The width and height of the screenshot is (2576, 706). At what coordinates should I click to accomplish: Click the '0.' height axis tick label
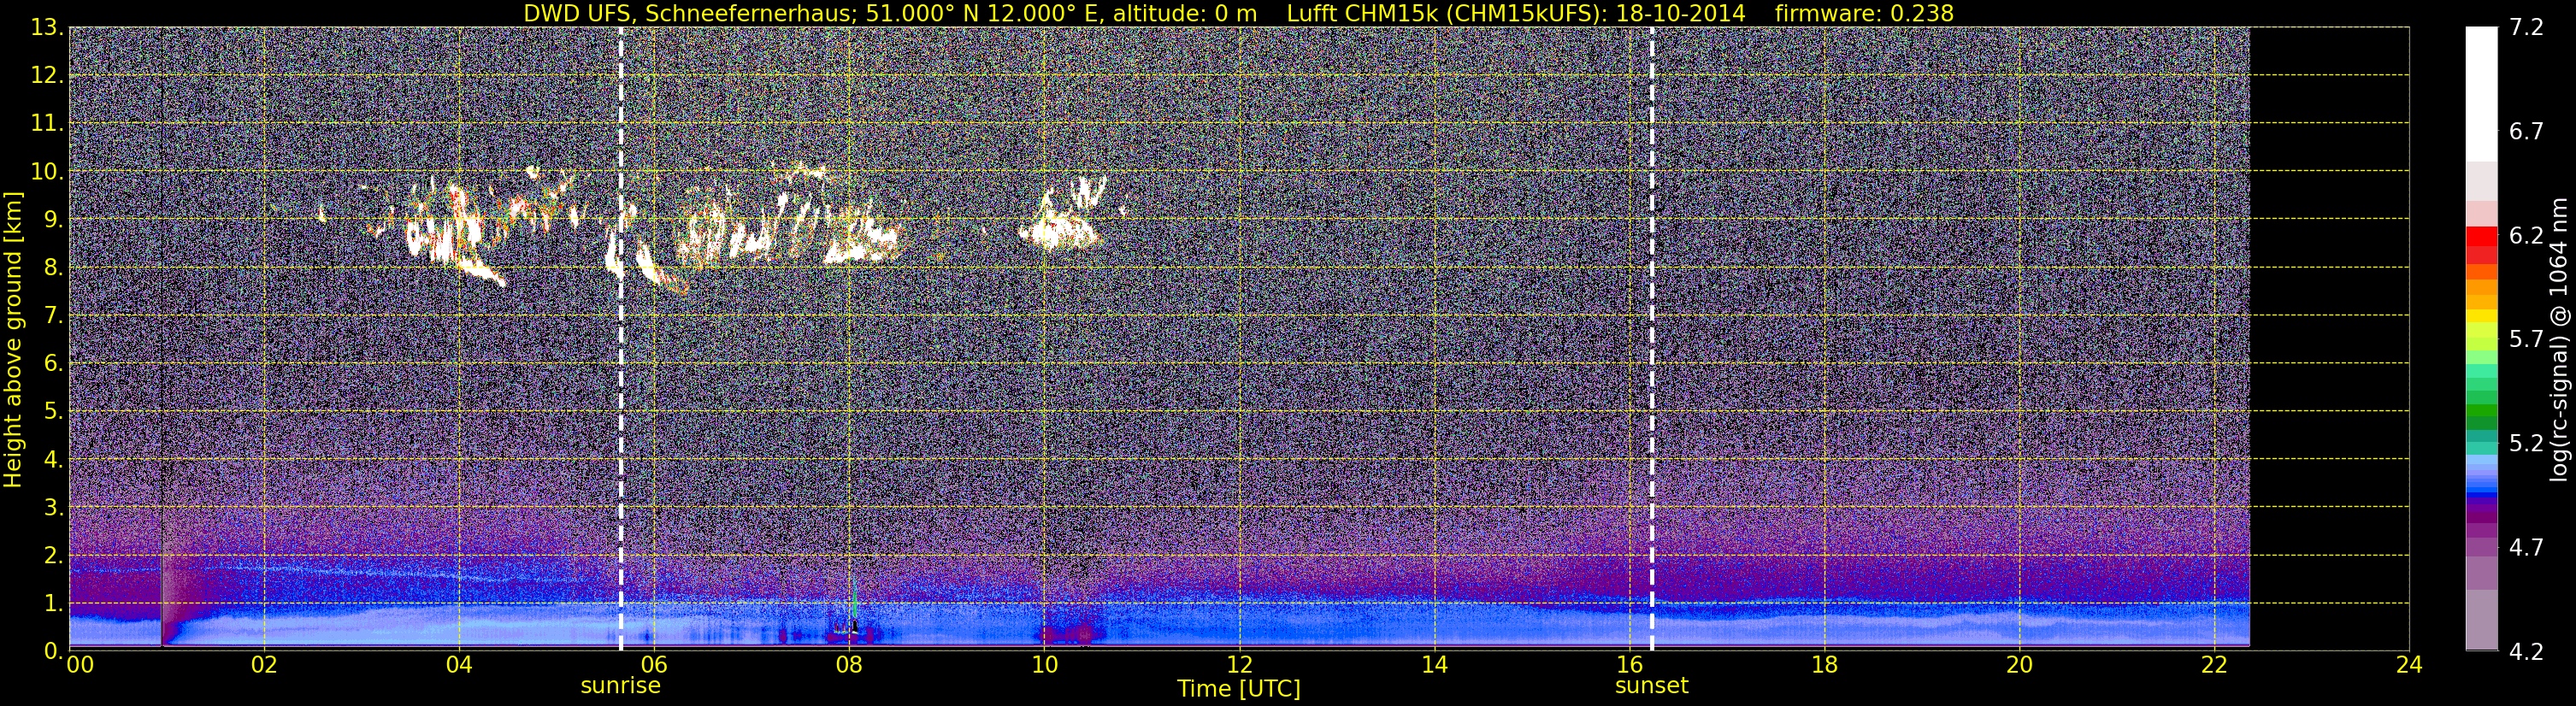[53, 651]
